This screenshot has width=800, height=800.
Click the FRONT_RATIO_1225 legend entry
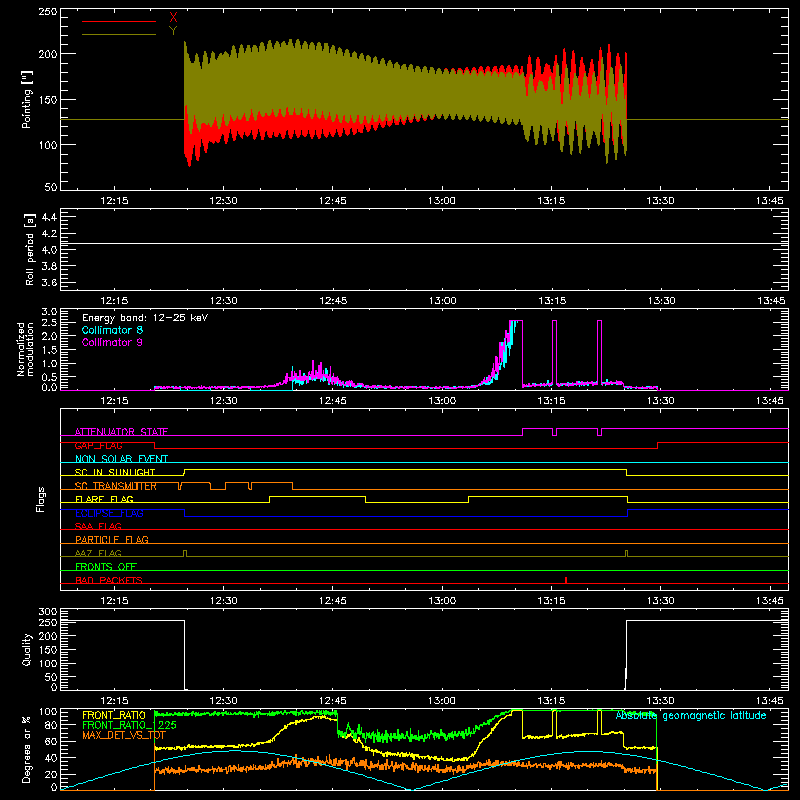coord(129,725)
